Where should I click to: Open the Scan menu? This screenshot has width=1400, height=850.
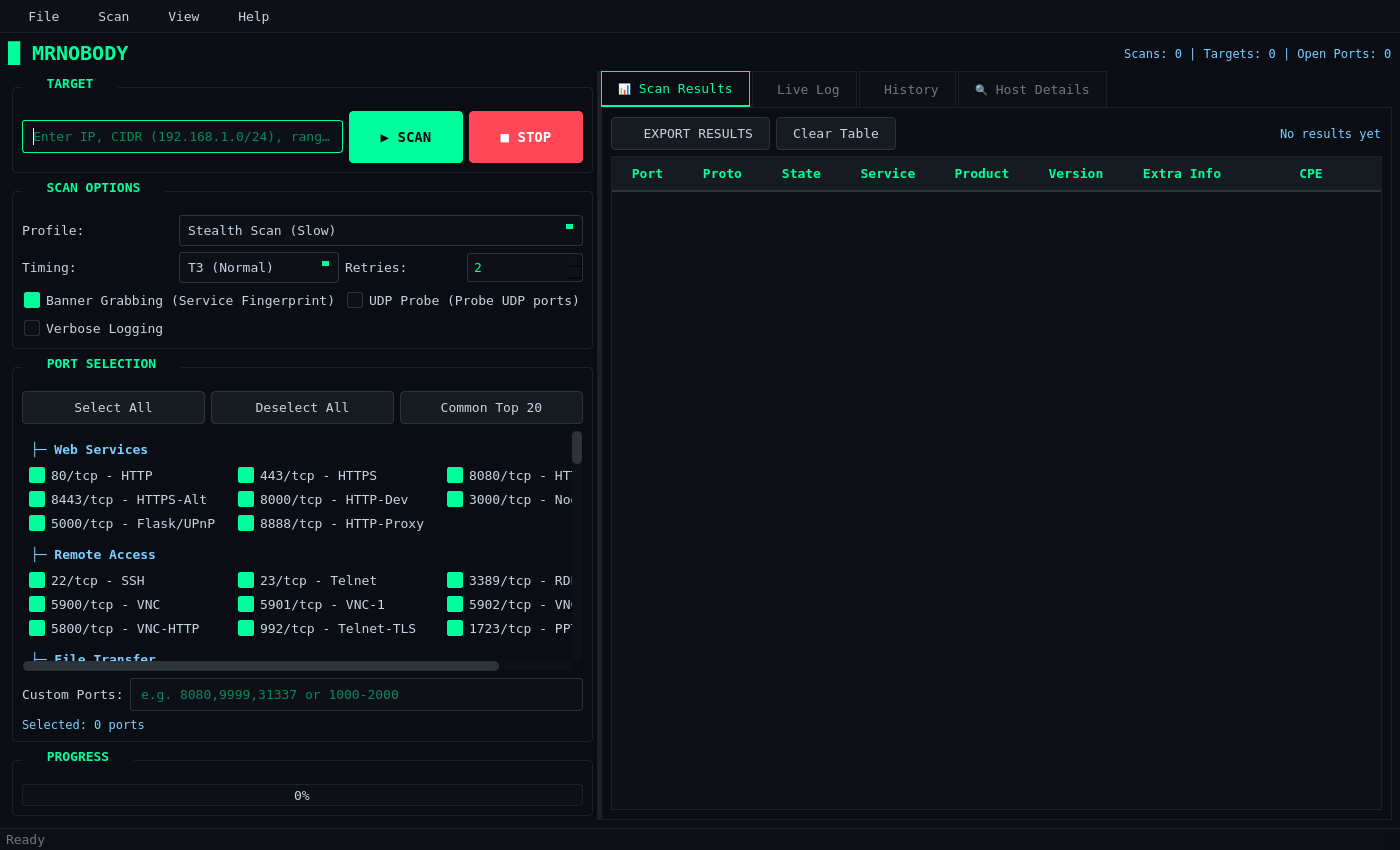(114, 16)
